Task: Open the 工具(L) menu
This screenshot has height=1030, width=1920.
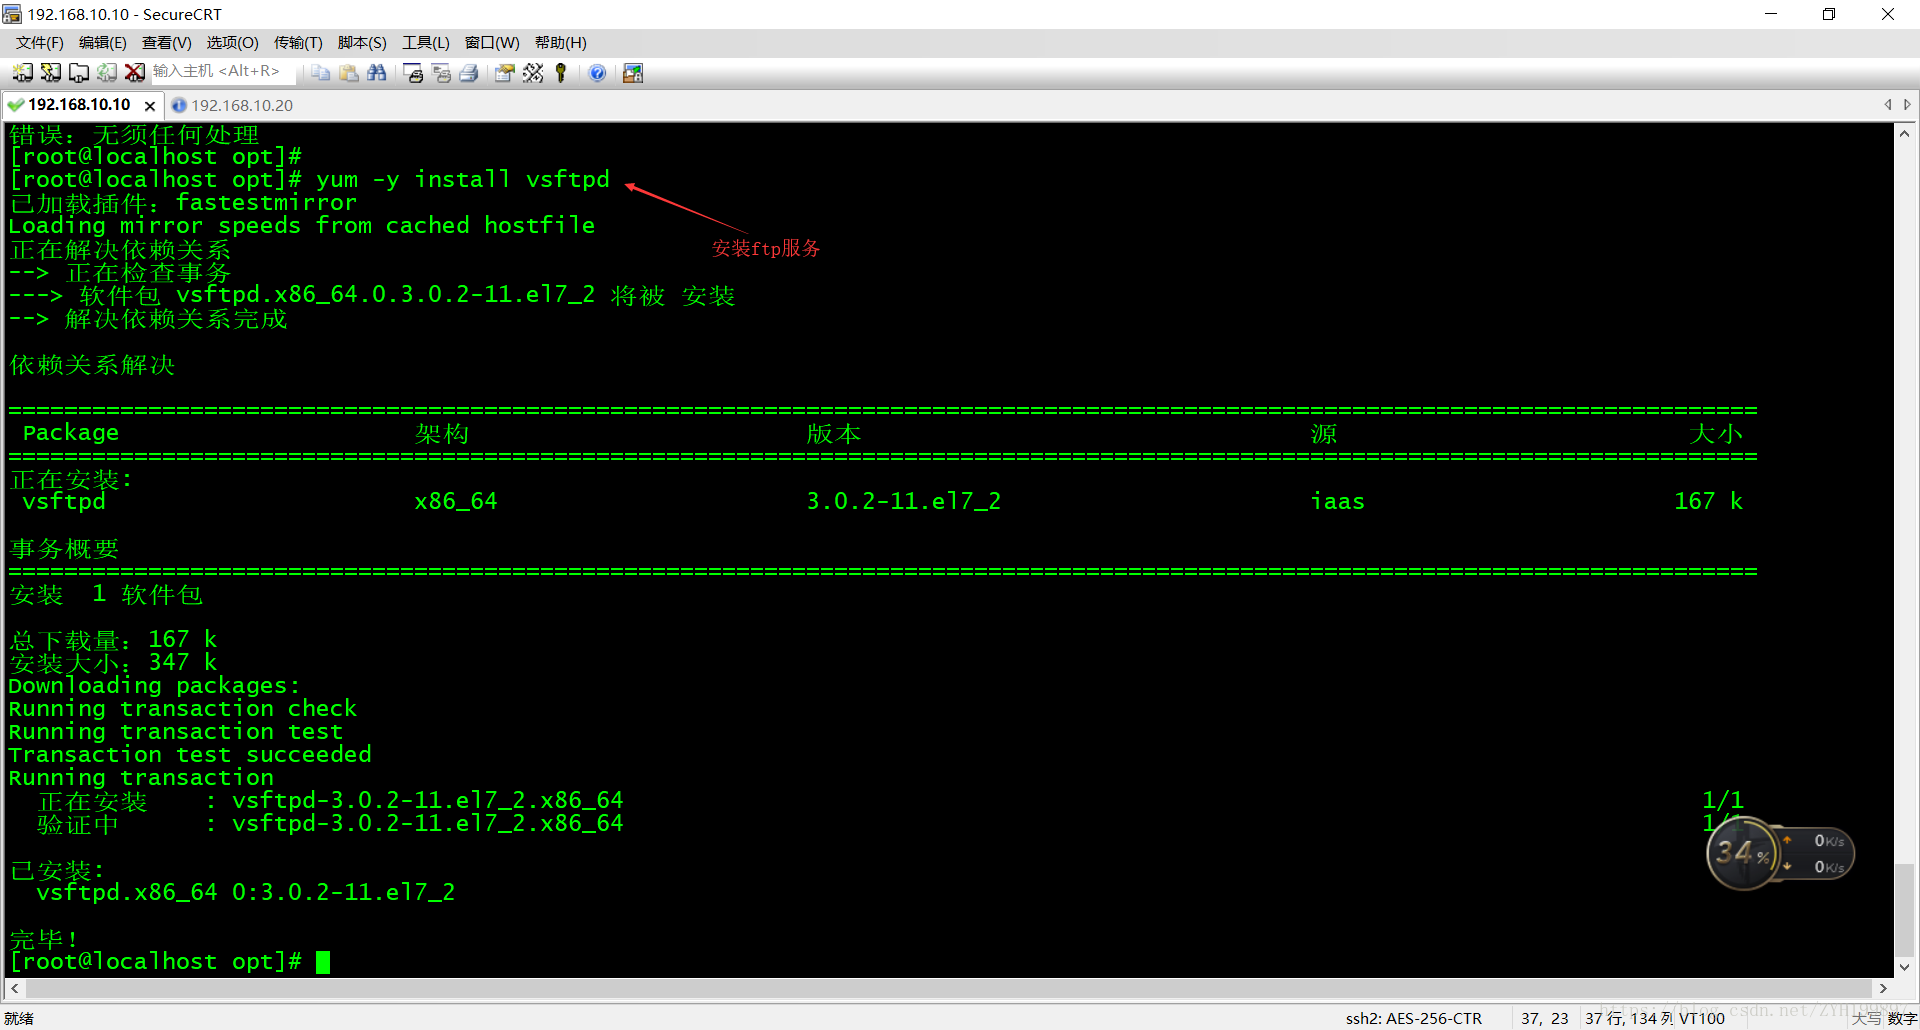Action: pos(426,43)
